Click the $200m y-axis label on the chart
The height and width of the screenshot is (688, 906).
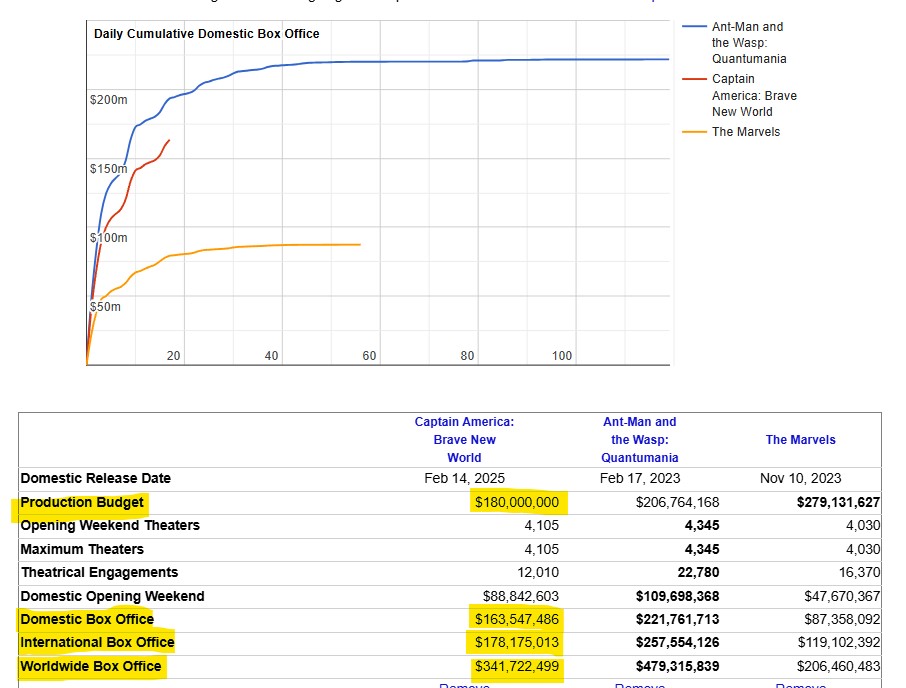(108, 101)
